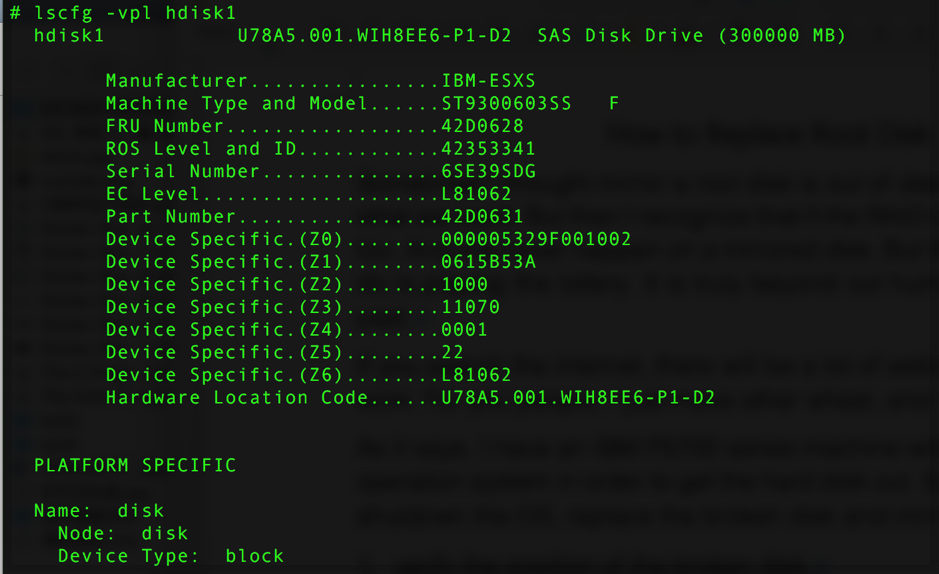Screen dimensions: 939x574
Task: Click the EC Level value L81062
Action: click(x=476, y=194)
